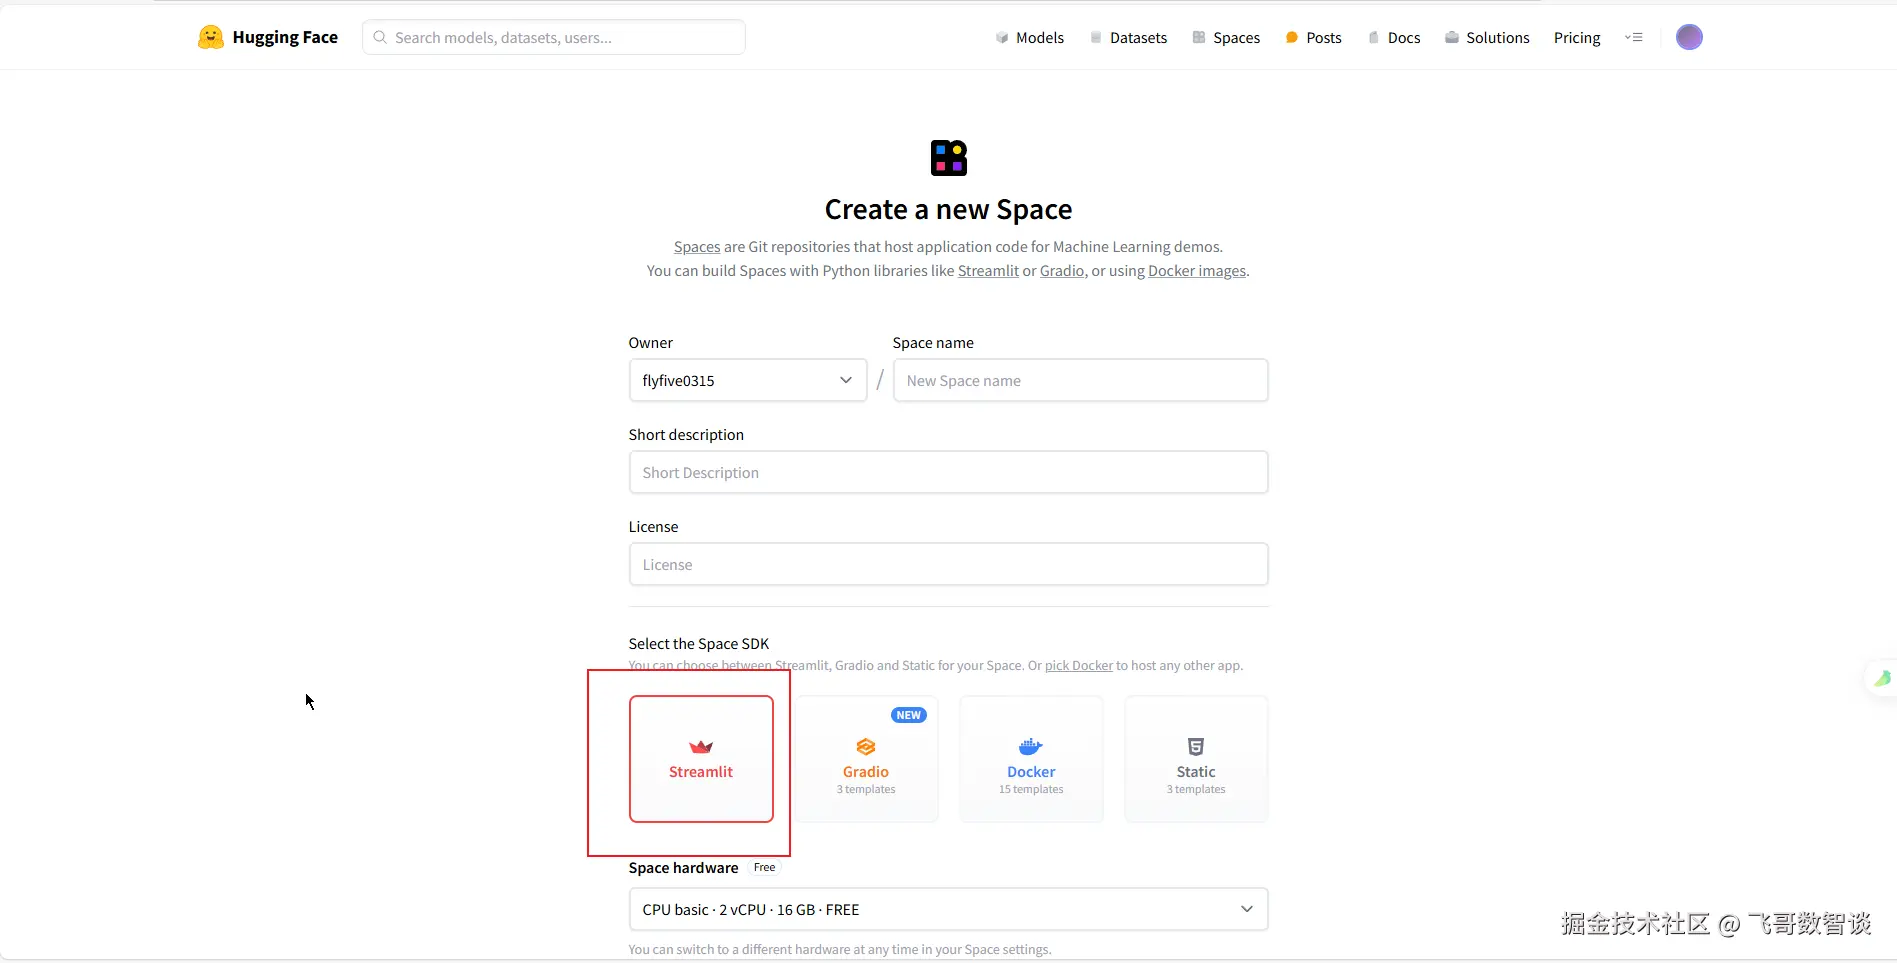Click the NEW badge on Gradio card

coord(909,715)
